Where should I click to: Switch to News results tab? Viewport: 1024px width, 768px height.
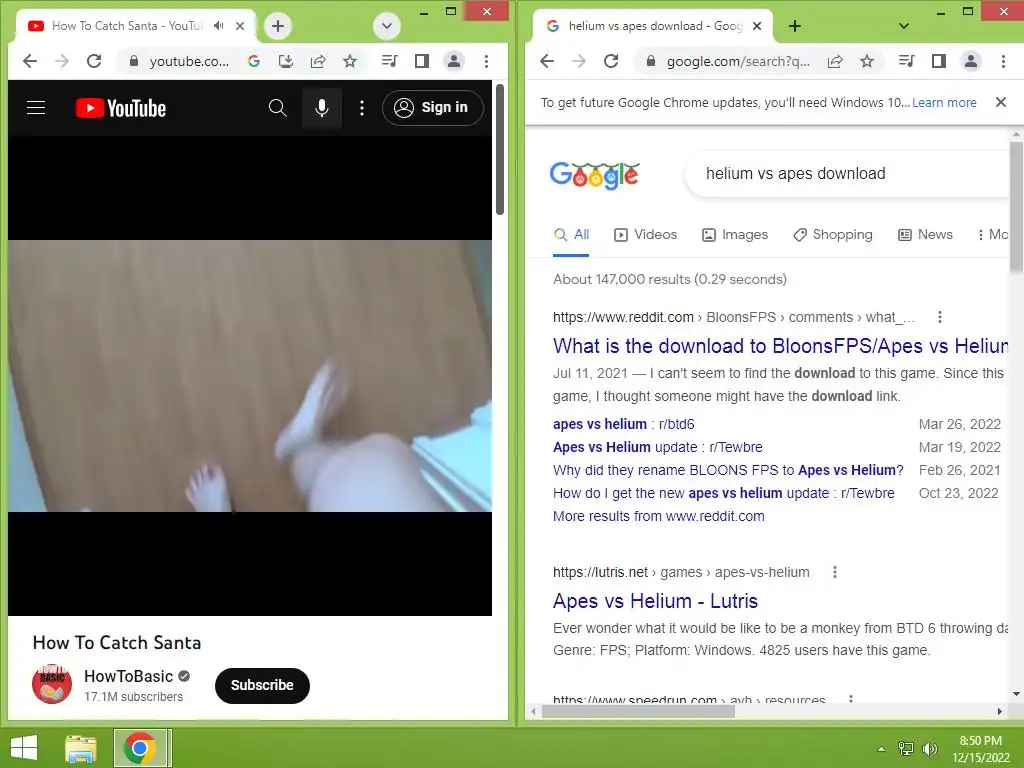925,235
